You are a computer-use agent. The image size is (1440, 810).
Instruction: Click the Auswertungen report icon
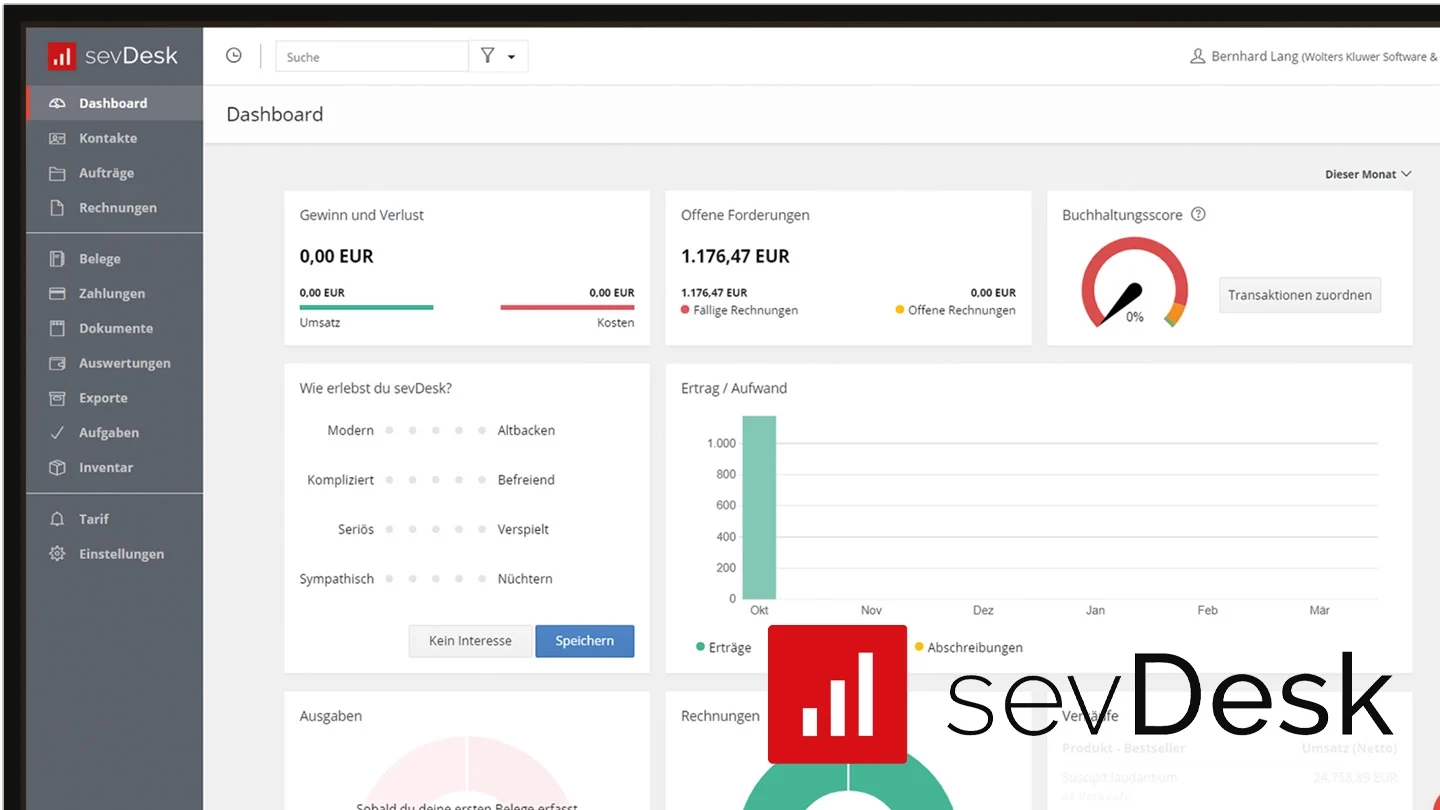click(x=57, y=363)
